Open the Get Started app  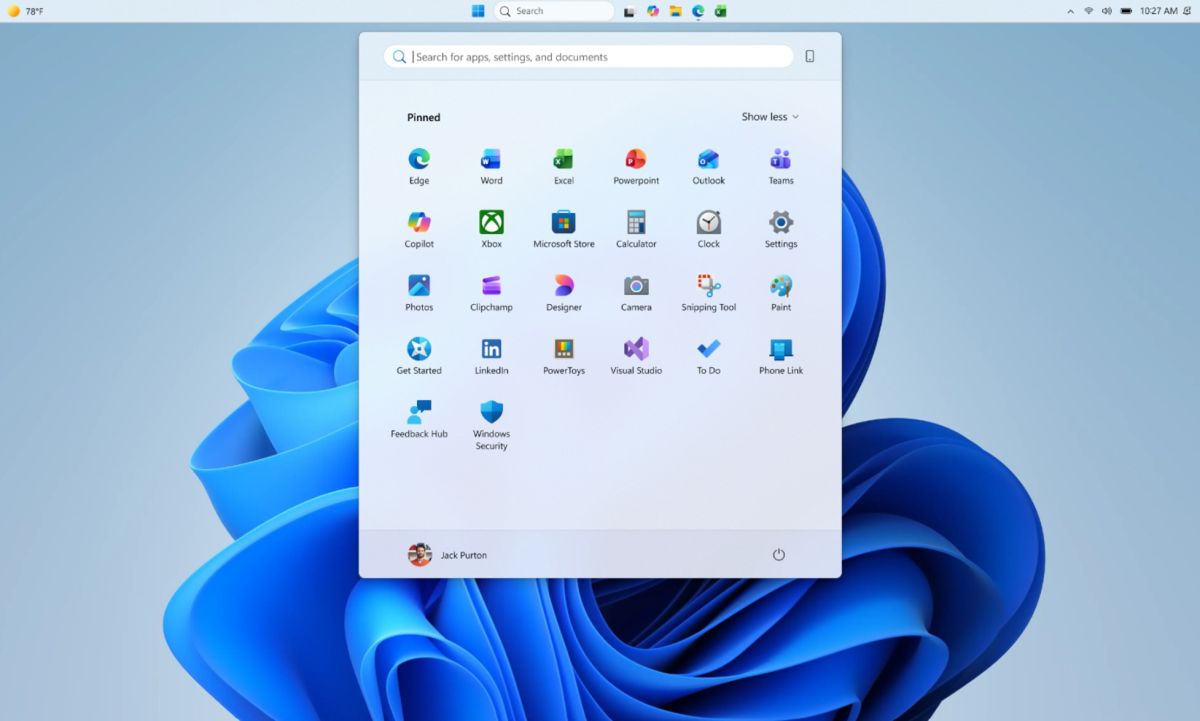[x=419, y=356]
